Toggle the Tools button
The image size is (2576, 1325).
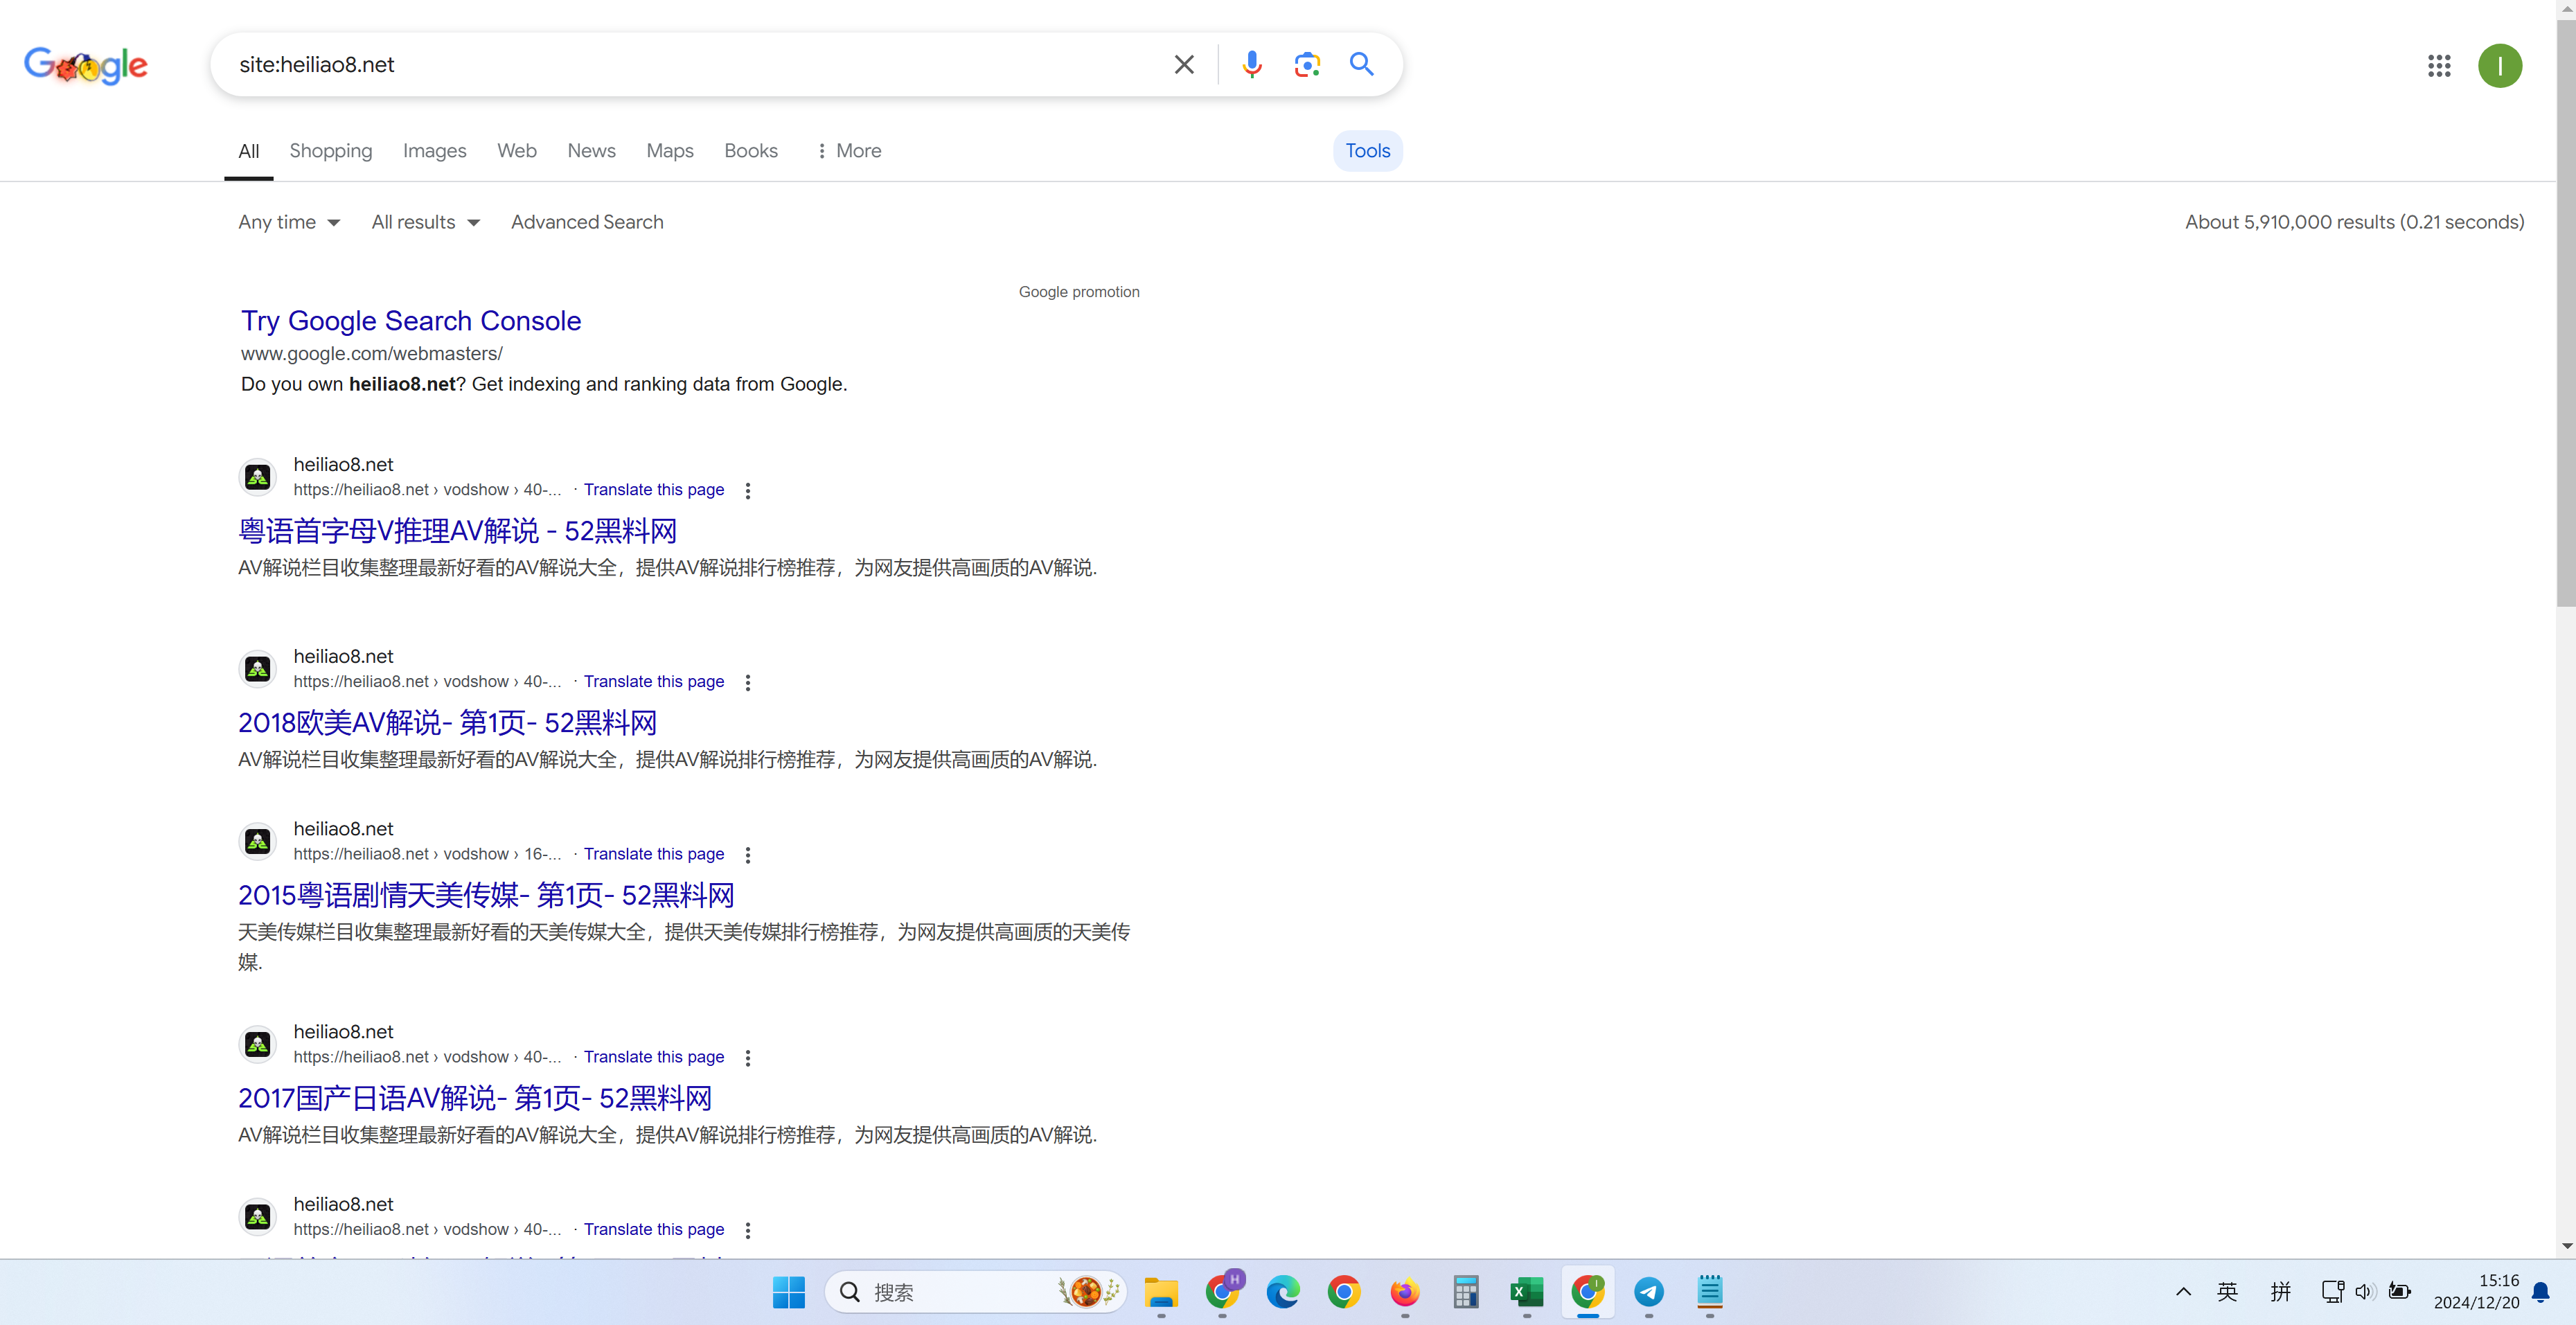pyautogui.click(x=1367, y=151)
